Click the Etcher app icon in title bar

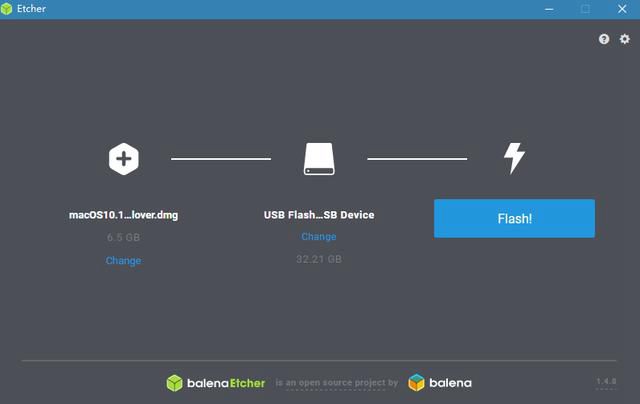click(7, 9)
